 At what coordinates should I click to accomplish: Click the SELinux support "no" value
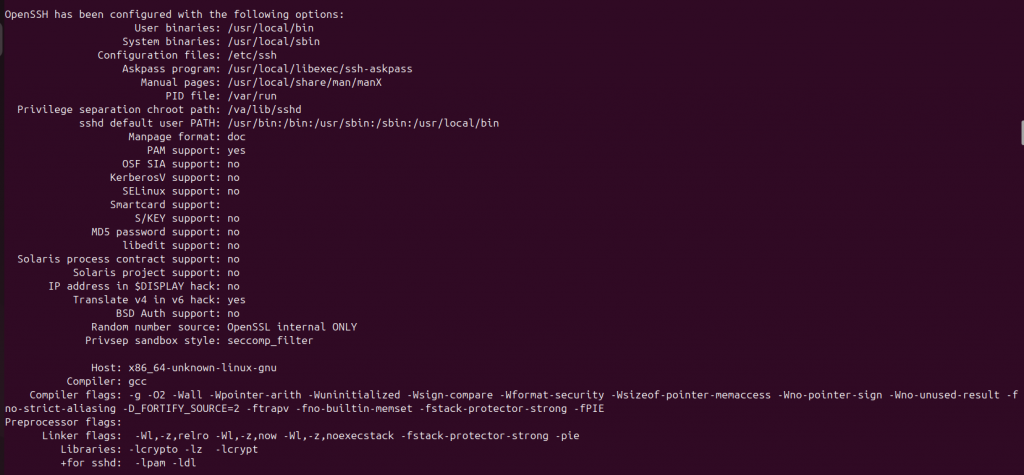[234, 190]
